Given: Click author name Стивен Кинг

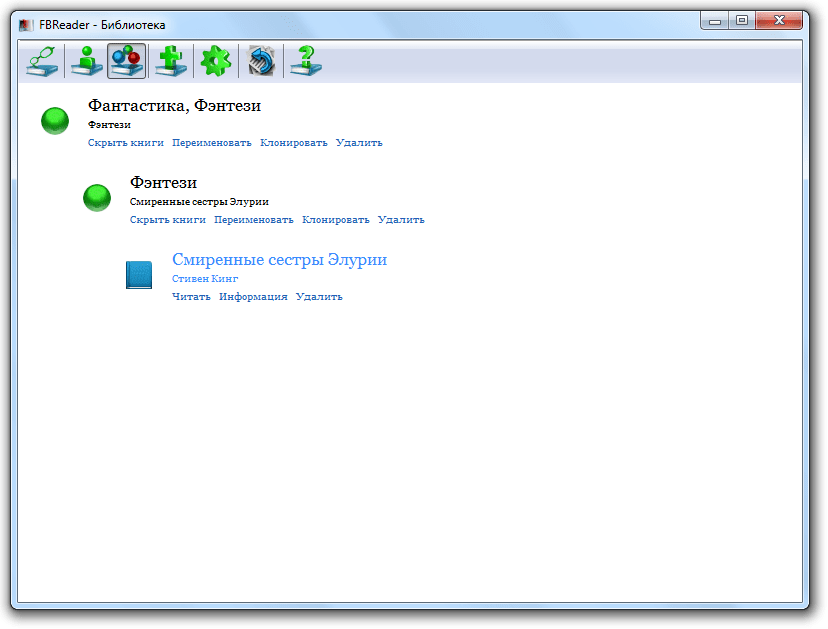Looking at the screenshot, I should (x=205, y=279).
